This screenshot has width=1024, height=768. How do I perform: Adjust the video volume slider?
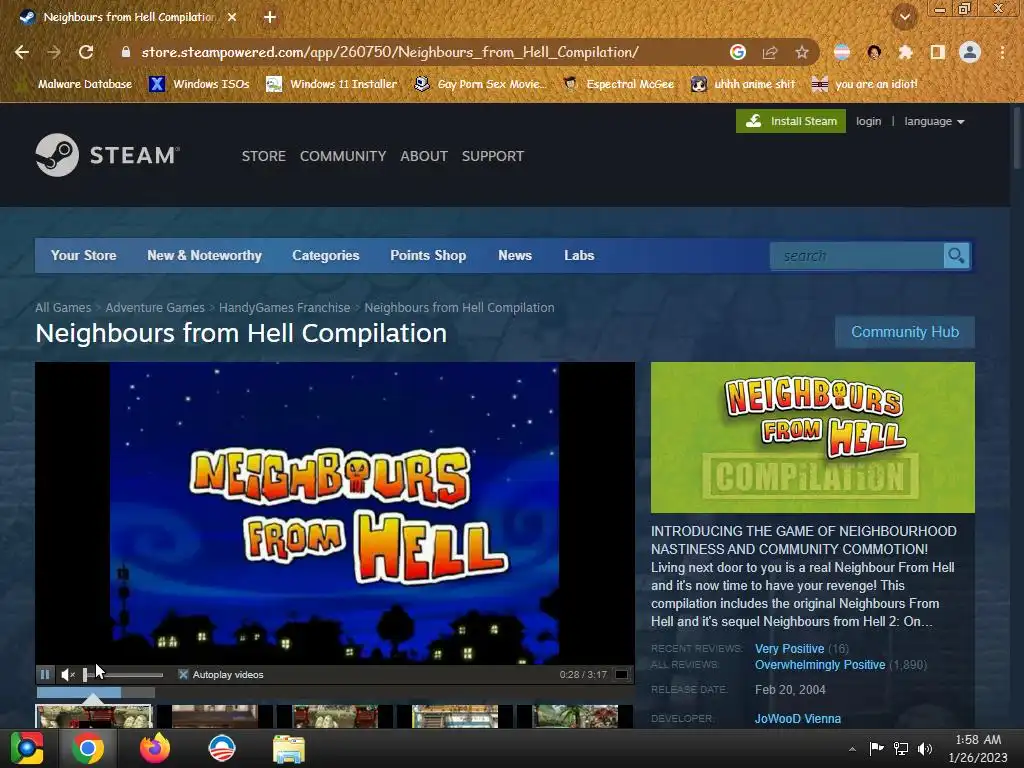click(x=123, y=675)
